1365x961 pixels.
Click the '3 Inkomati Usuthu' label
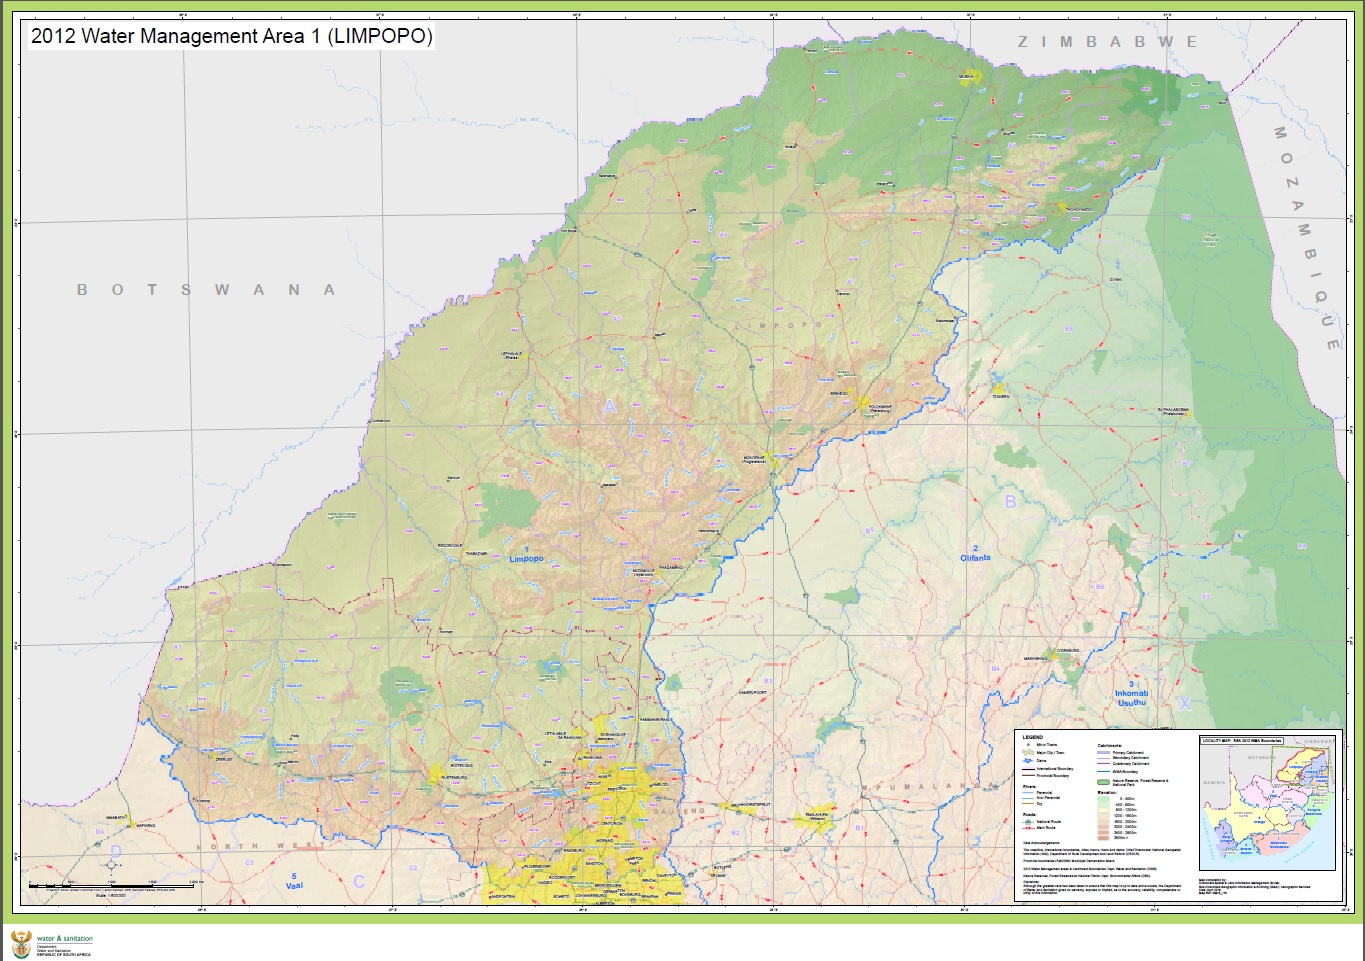point(1131,693)
